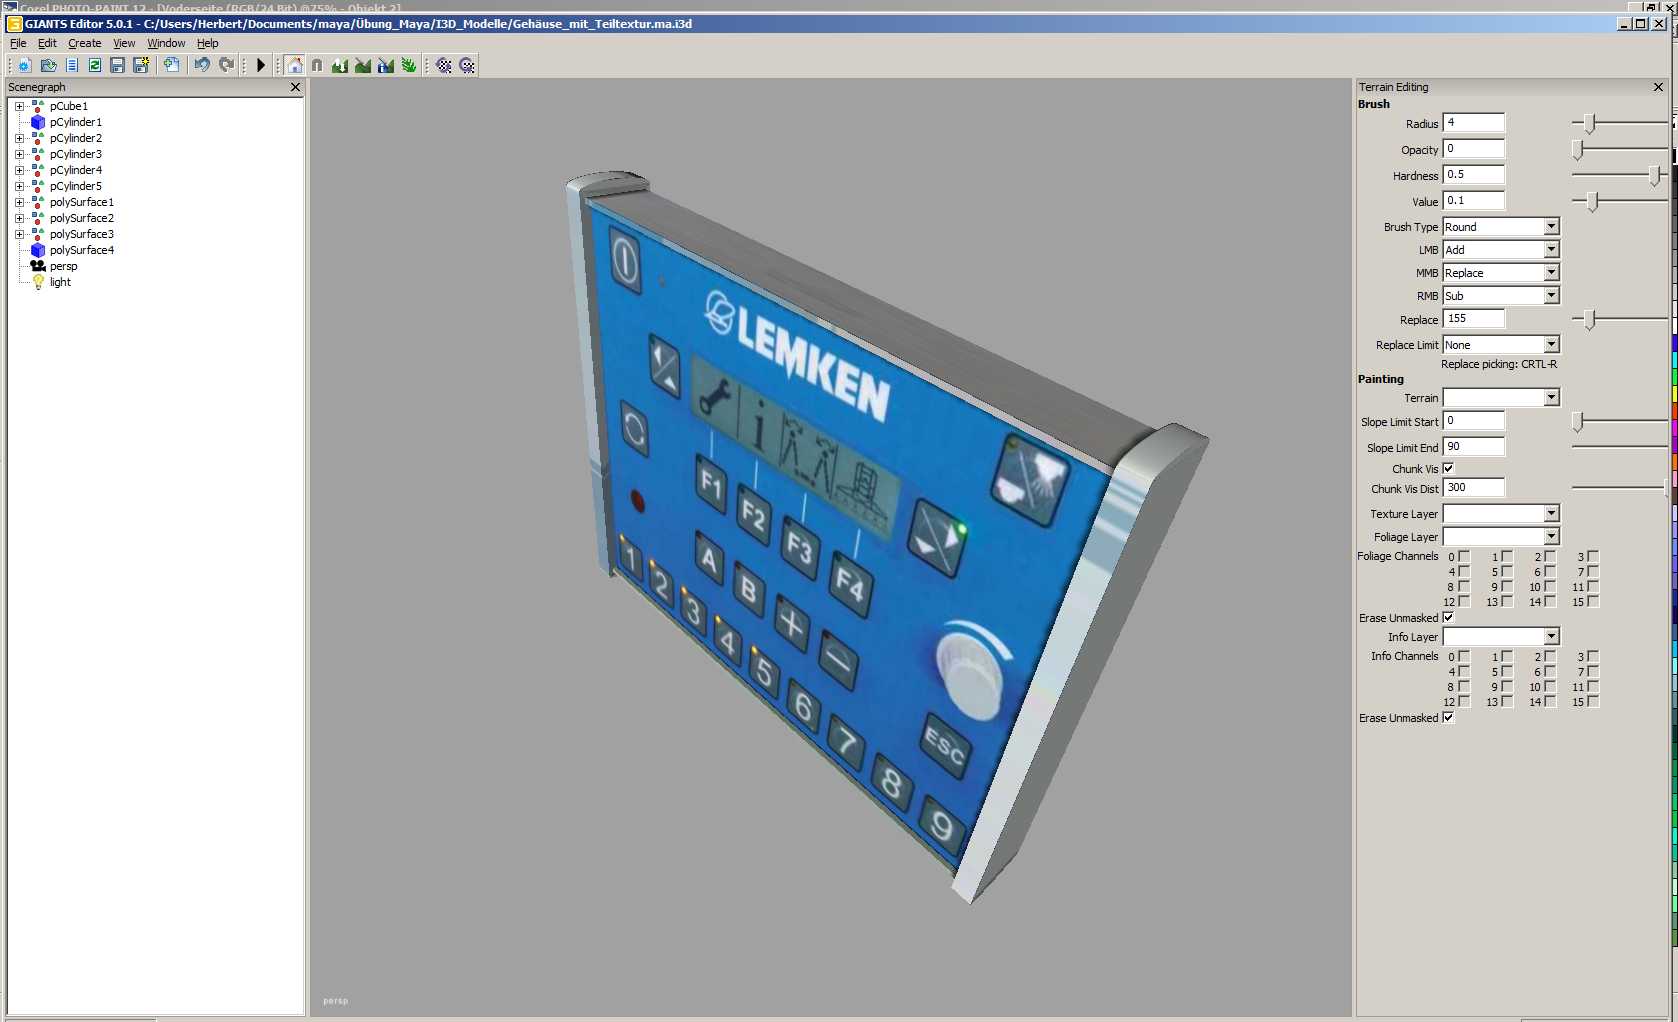1678x1022 pixels.
Task: Click the first checkered sphere toolbar icon
Action: tap(444, 65)
